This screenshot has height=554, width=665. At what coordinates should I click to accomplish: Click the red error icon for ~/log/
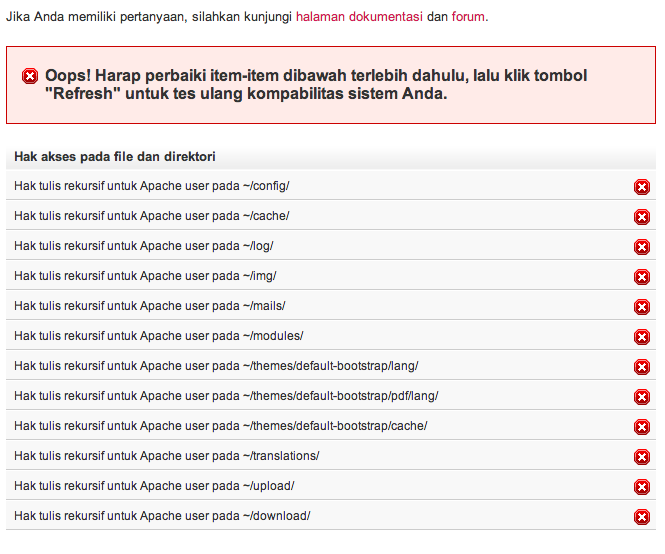coord(642,247)
